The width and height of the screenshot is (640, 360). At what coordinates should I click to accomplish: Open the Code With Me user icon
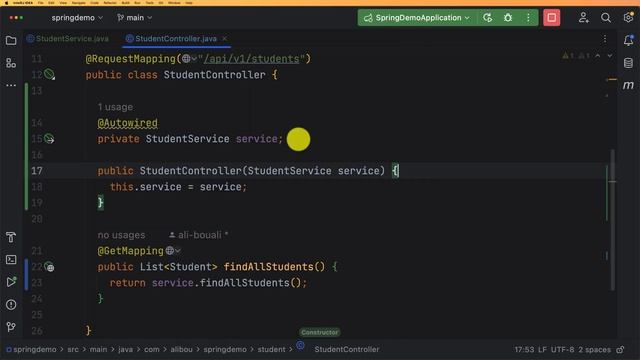pyautogui.click(x=584, y=18)
